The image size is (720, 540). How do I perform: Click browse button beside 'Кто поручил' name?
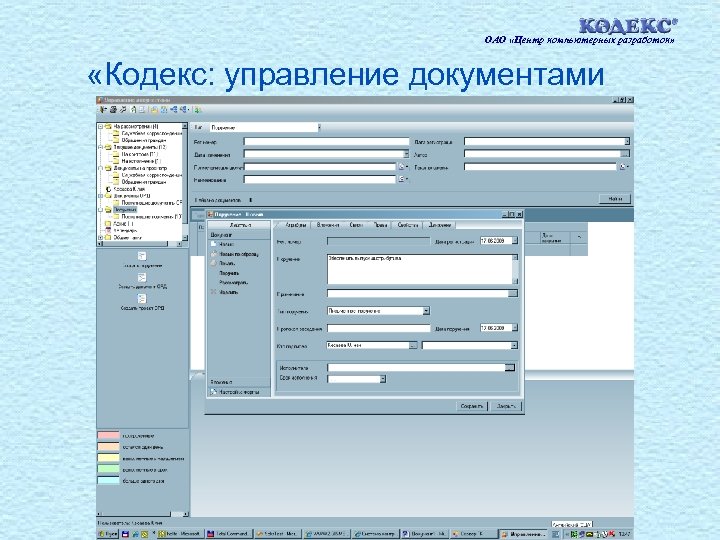click(x=413, y=345)
